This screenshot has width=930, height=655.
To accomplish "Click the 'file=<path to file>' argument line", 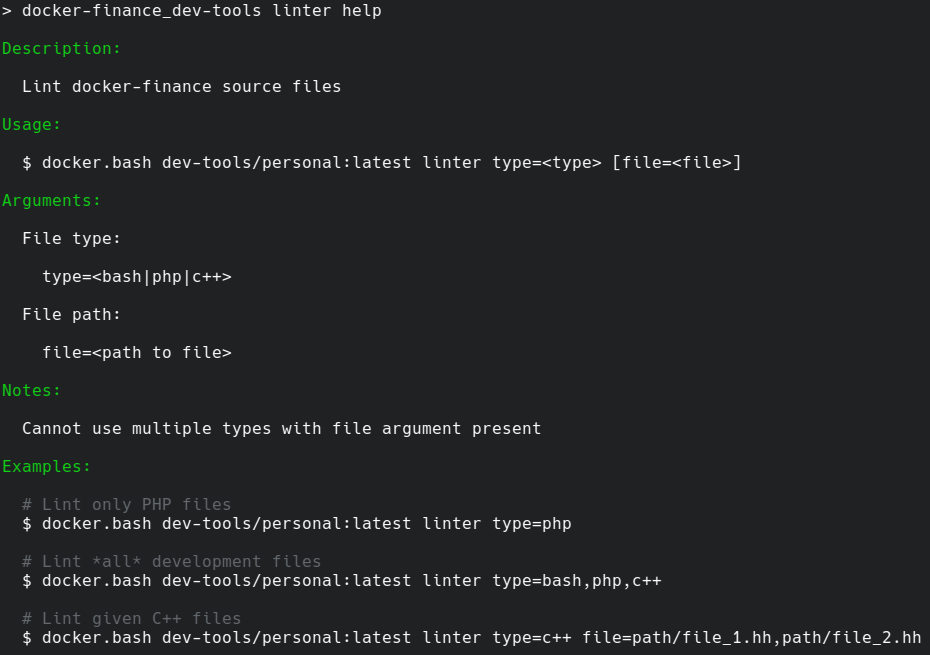I will click(x=136, y=352).
